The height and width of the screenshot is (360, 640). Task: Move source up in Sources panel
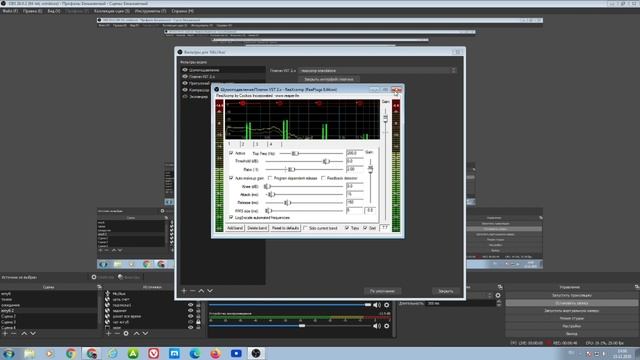[136, 333]
